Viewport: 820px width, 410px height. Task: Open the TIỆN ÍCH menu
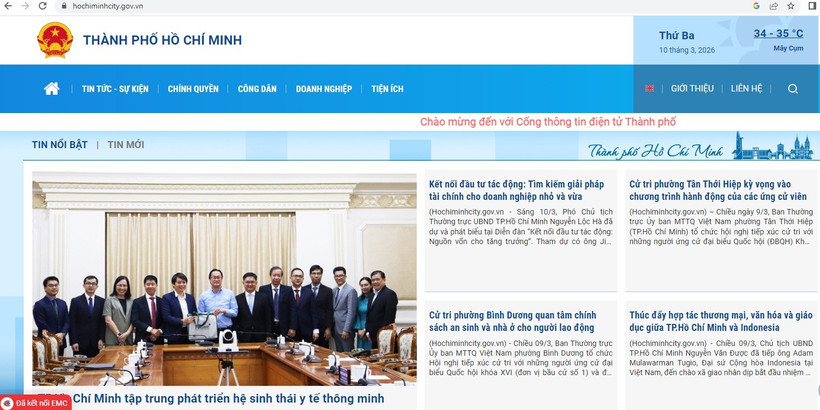388,89
